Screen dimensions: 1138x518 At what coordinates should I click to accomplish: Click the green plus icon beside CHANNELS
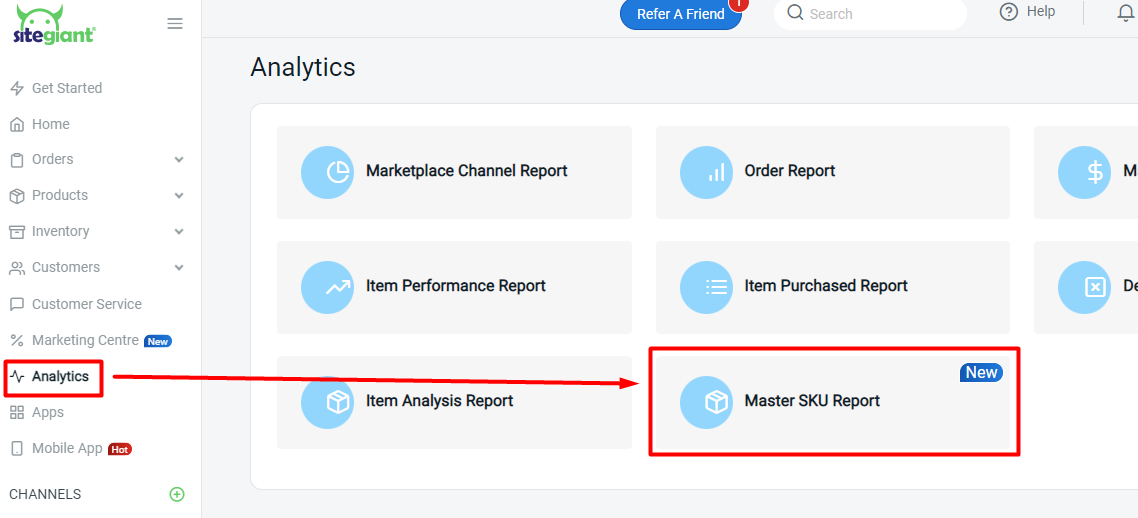coord(177,494)
